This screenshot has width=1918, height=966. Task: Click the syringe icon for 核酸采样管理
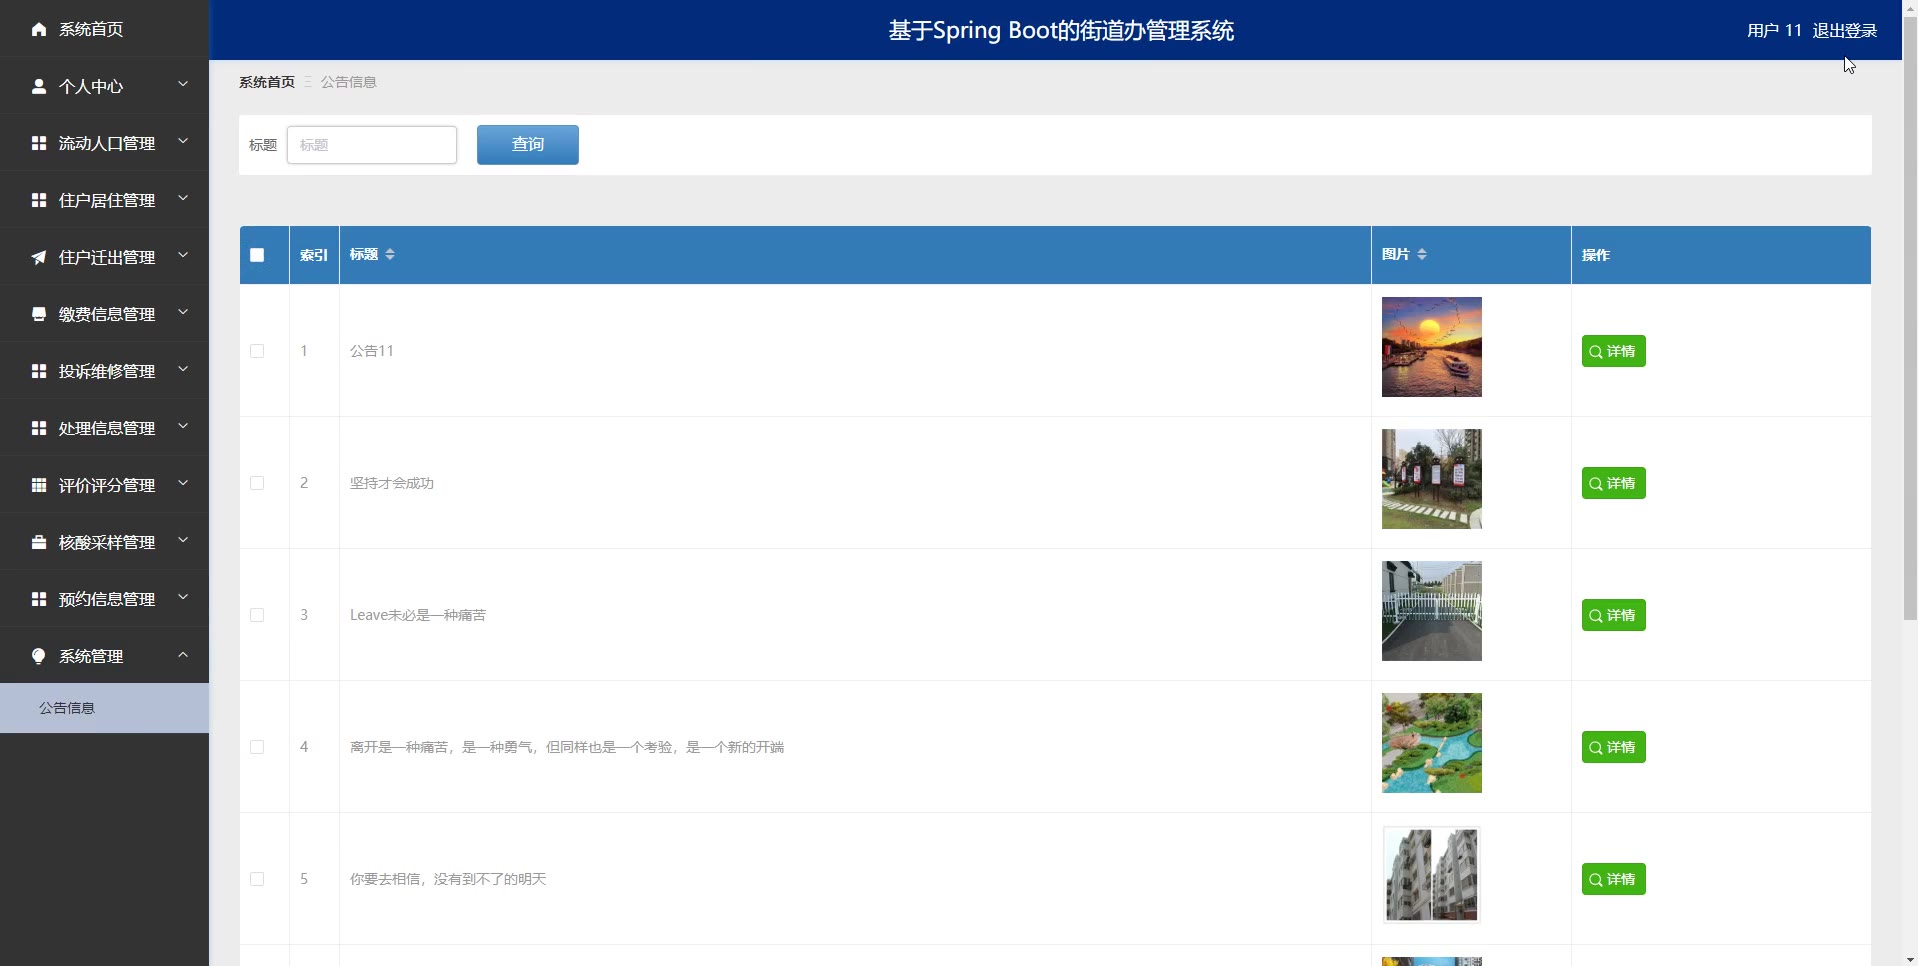(38, 542)
